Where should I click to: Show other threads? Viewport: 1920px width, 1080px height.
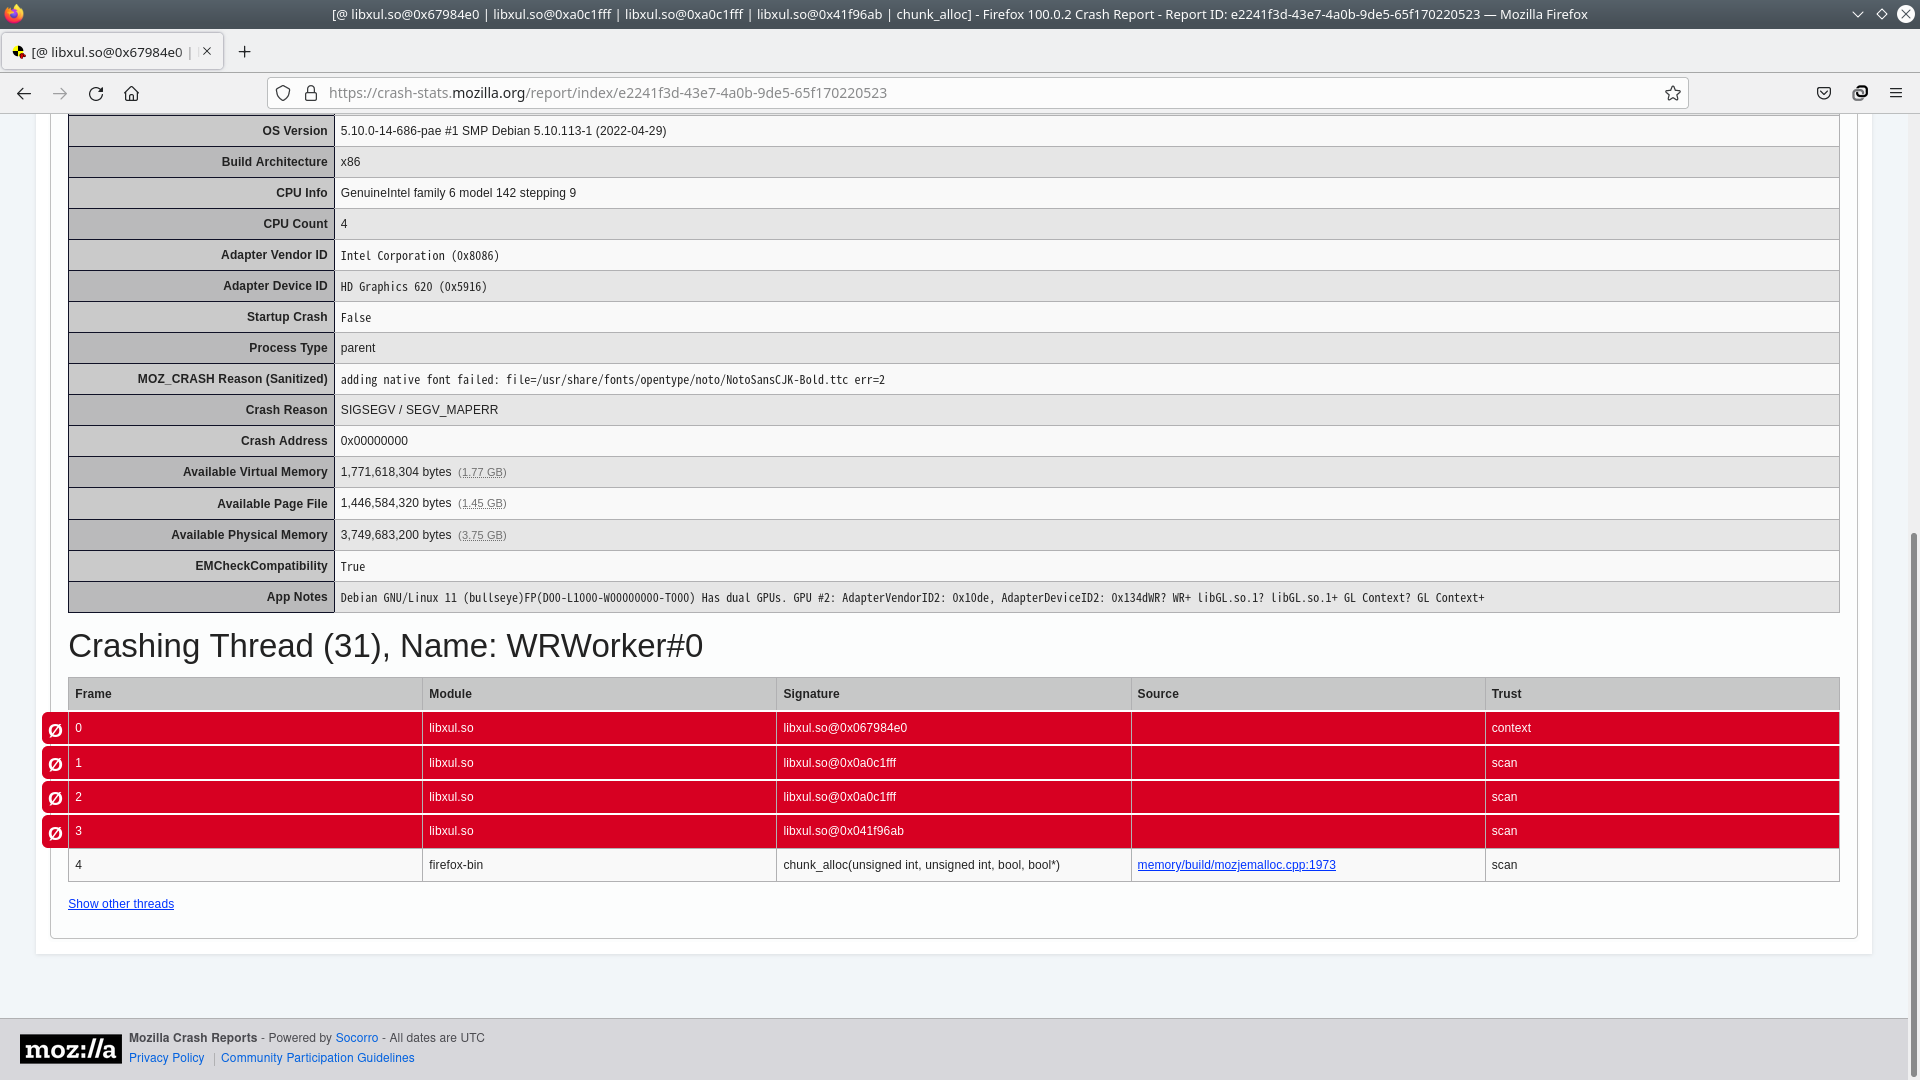121,904
